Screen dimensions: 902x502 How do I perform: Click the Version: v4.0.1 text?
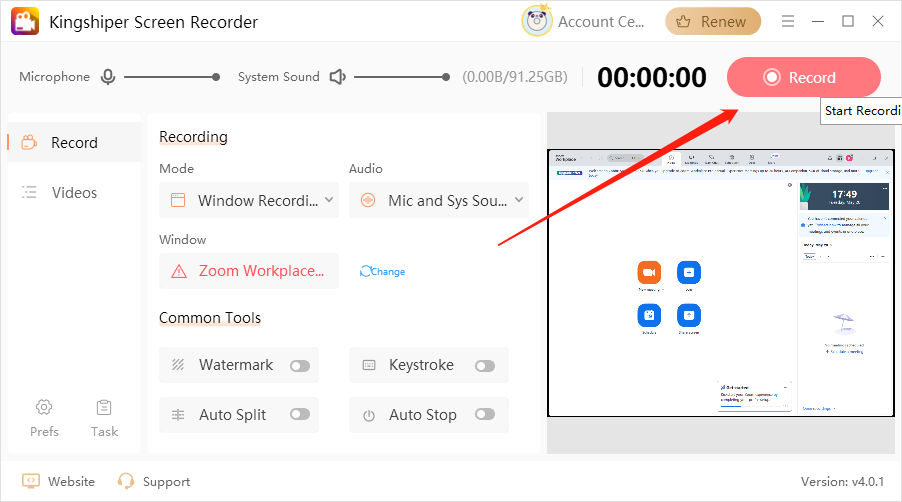[x=842, y=481]
